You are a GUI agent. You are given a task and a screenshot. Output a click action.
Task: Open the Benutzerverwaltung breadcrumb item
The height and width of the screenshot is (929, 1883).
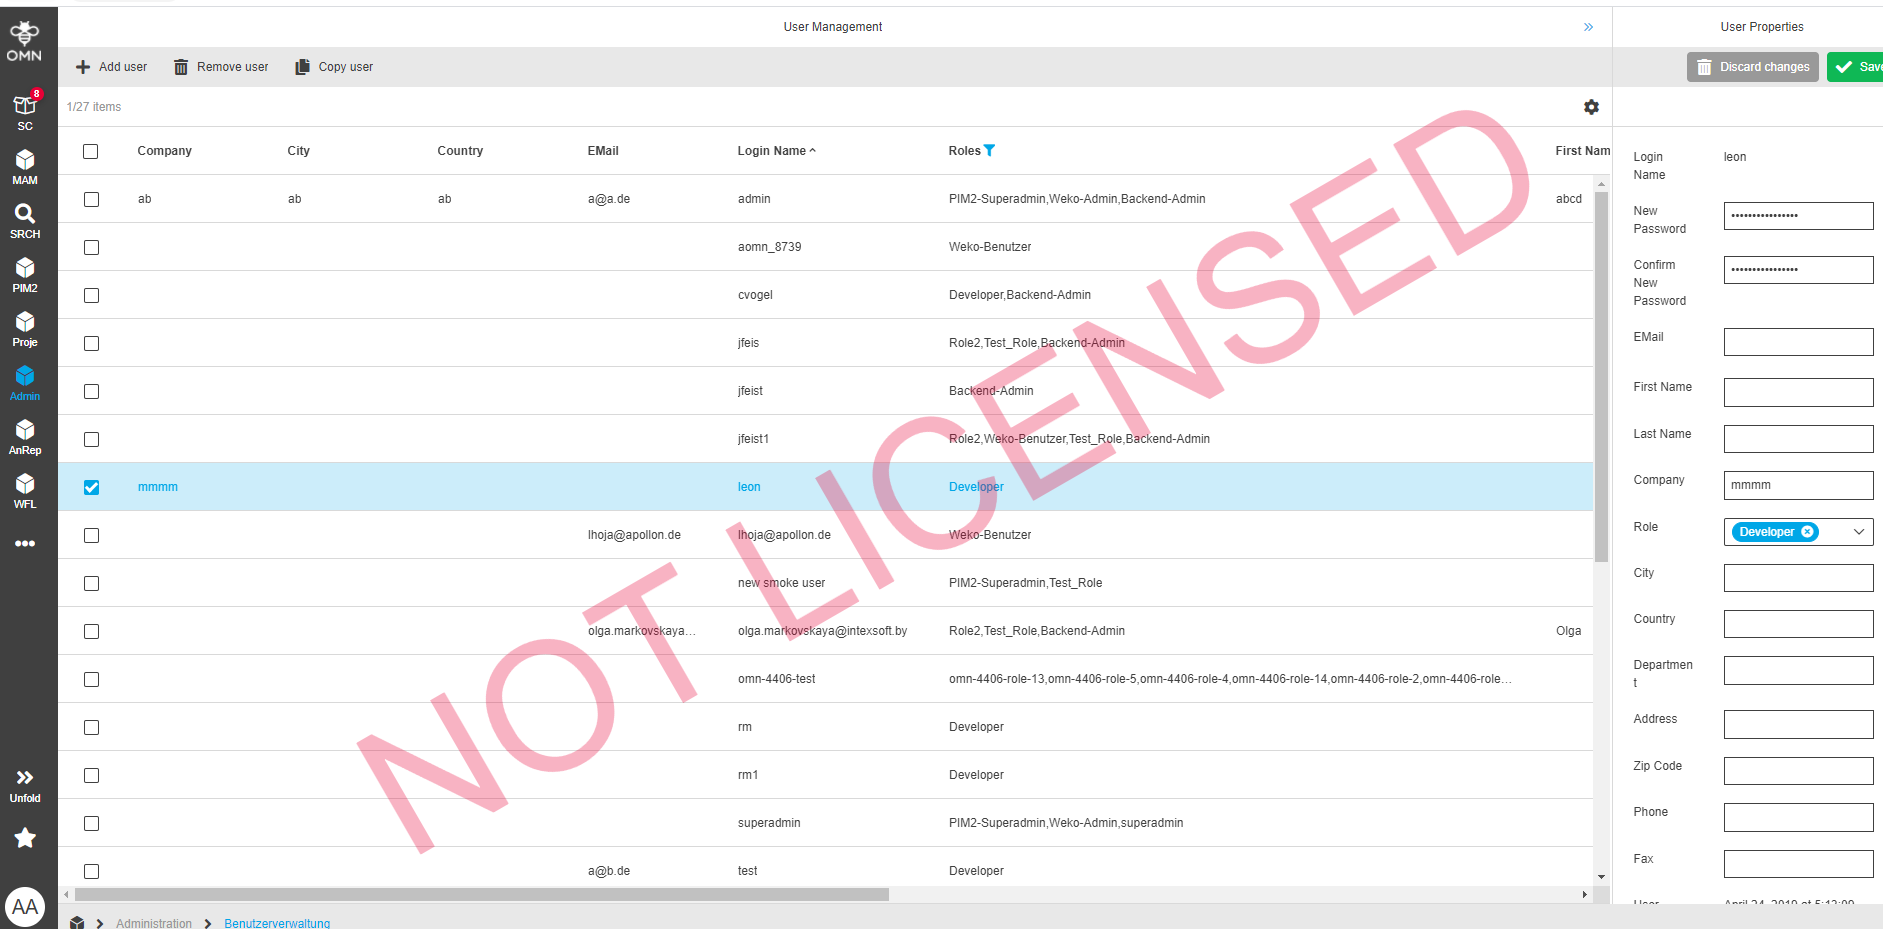tap(277, 922)
